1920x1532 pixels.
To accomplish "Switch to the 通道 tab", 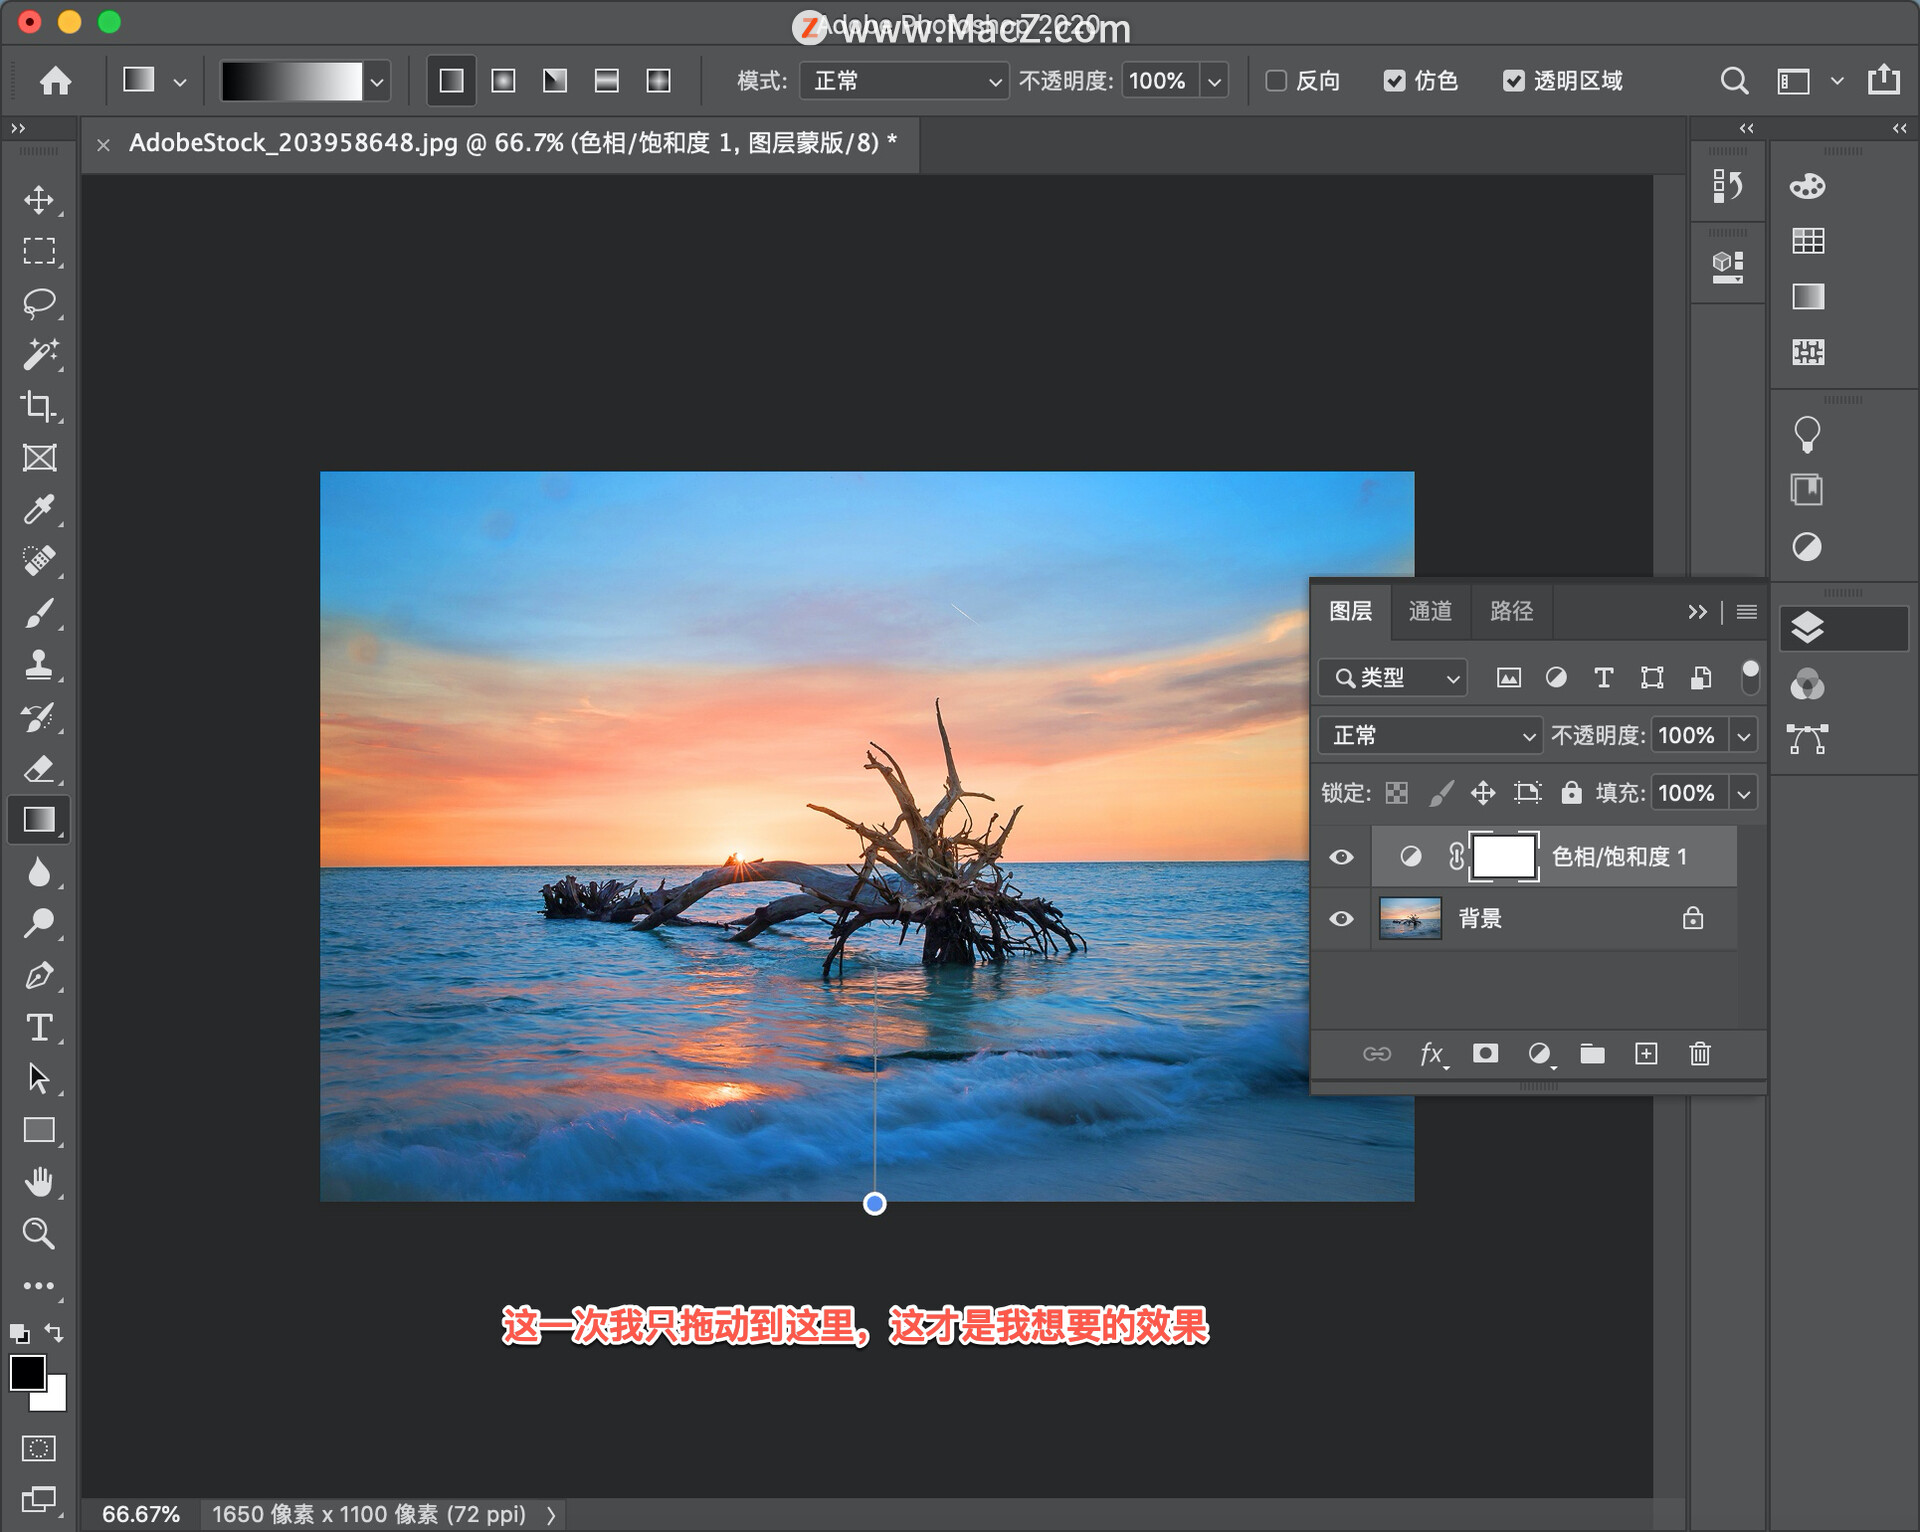I will tap(1430, 611).
